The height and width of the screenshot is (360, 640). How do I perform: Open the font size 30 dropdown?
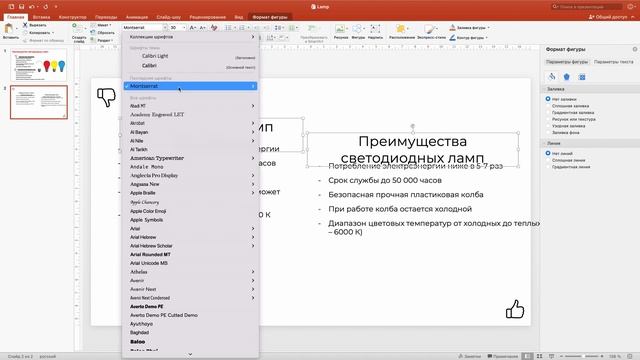[184, 27]
